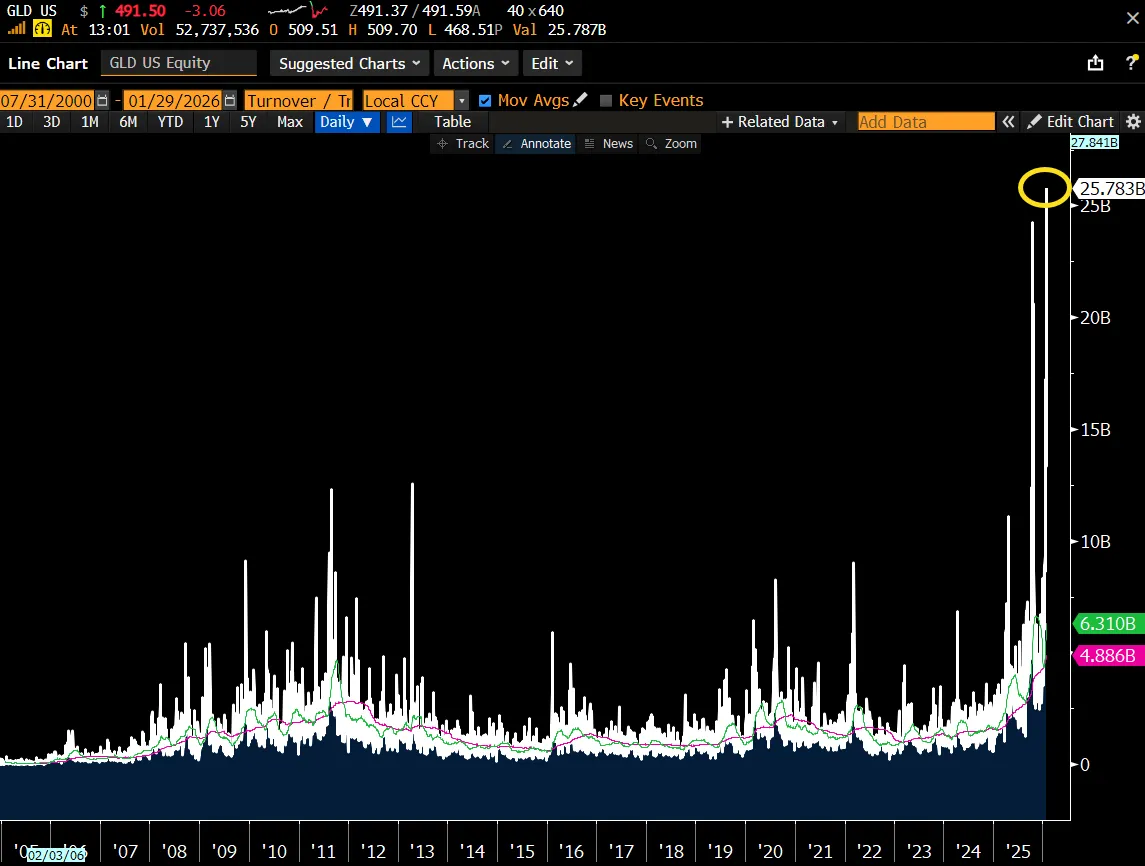Open the end date calendar picker
1145x866 pixels.
pos(231,100)
